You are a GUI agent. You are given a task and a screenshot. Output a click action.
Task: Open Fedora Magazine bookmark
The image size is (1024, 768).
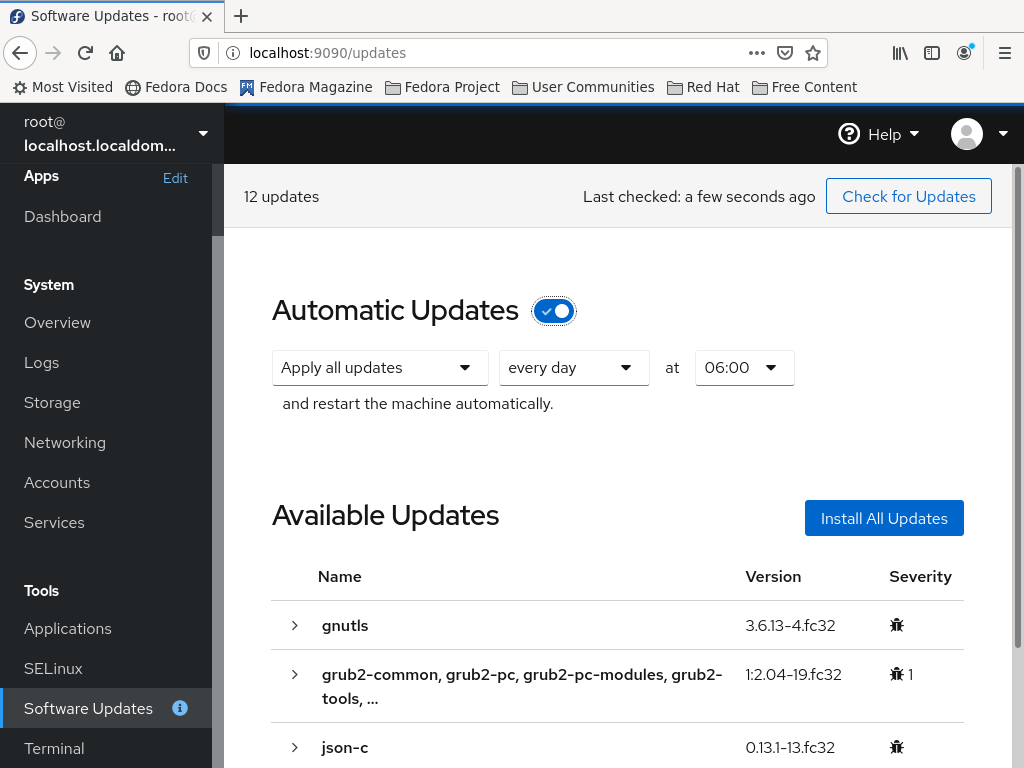[306, 88]
